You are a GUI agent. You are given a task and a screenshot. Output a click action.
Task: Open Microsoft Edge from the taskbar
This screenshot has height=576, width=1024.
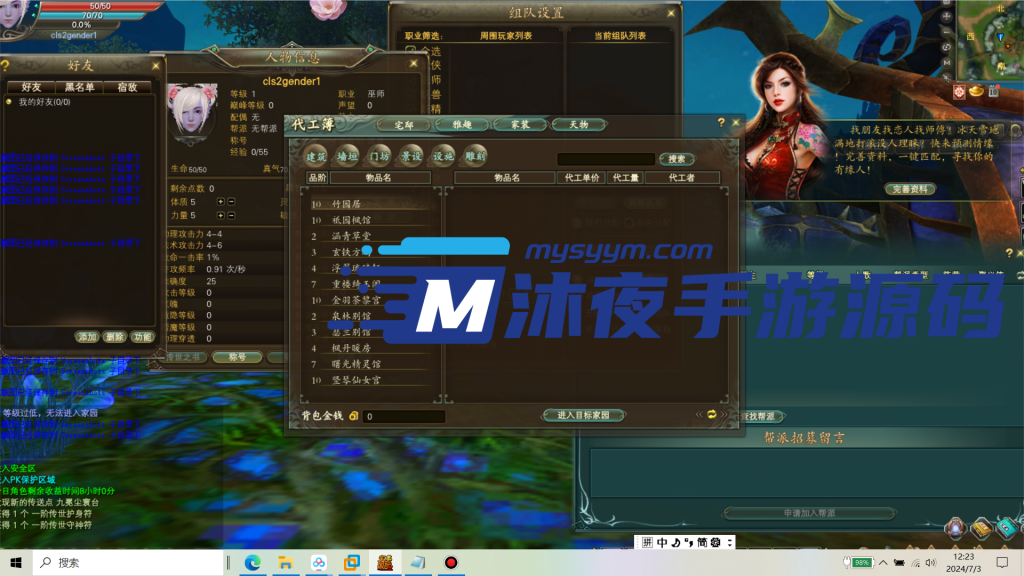253,563
